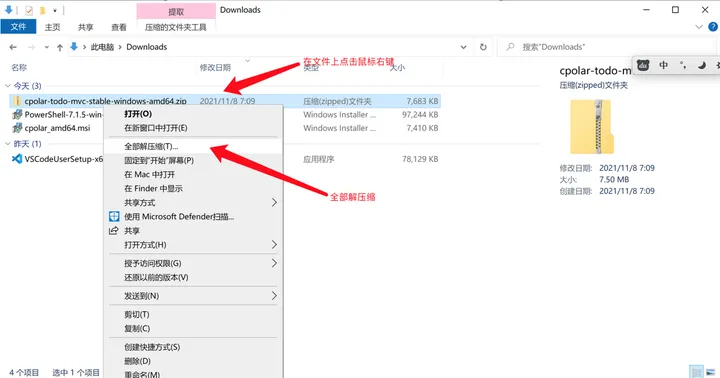720x378 pixels.
Task: Click the 78,129 KB size cell
Action: point(420,159)
